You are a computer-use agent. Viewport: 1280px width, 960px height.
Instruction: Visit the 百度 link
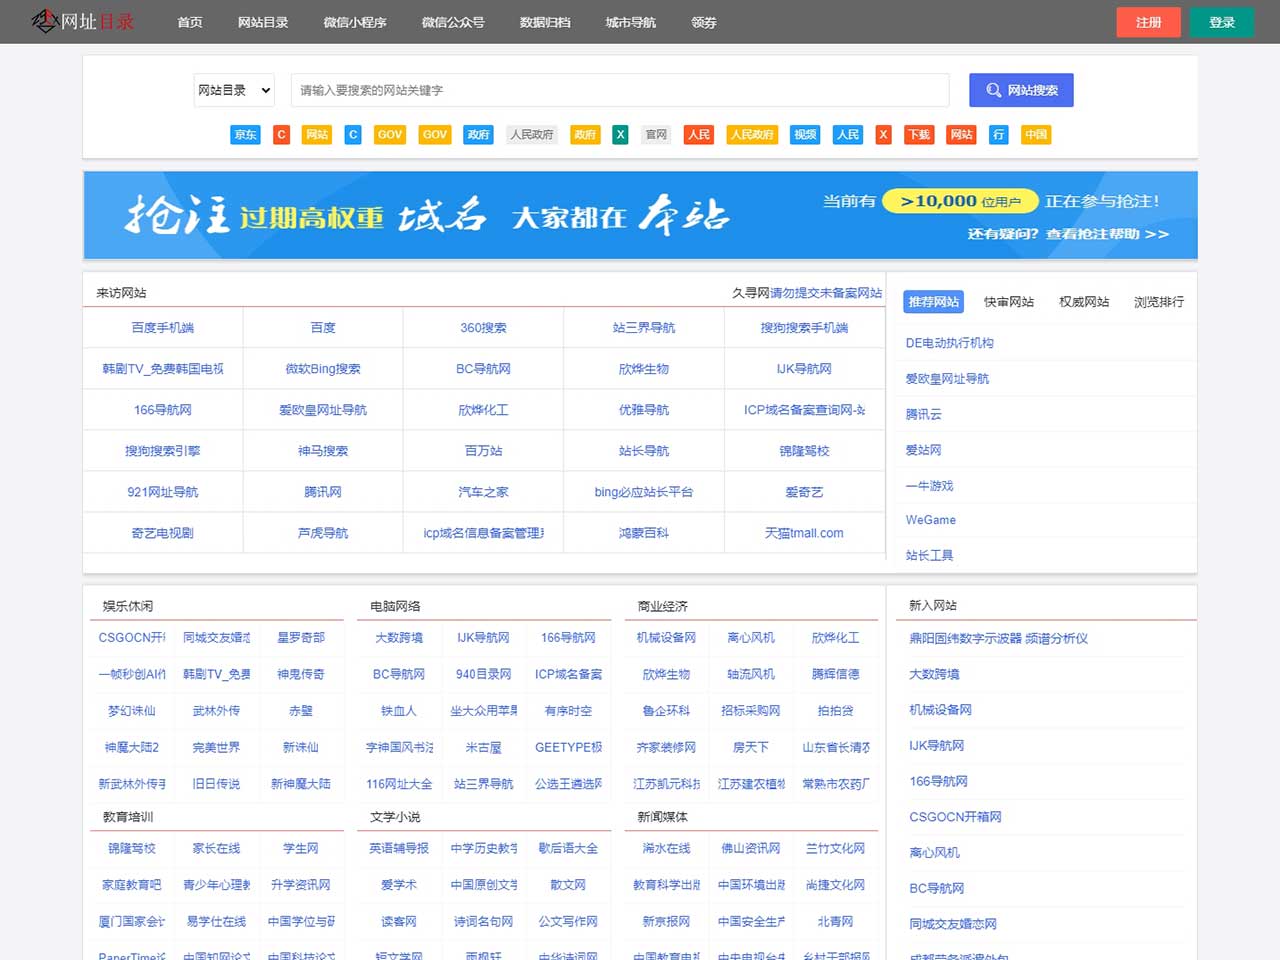(x=322, y=327)
